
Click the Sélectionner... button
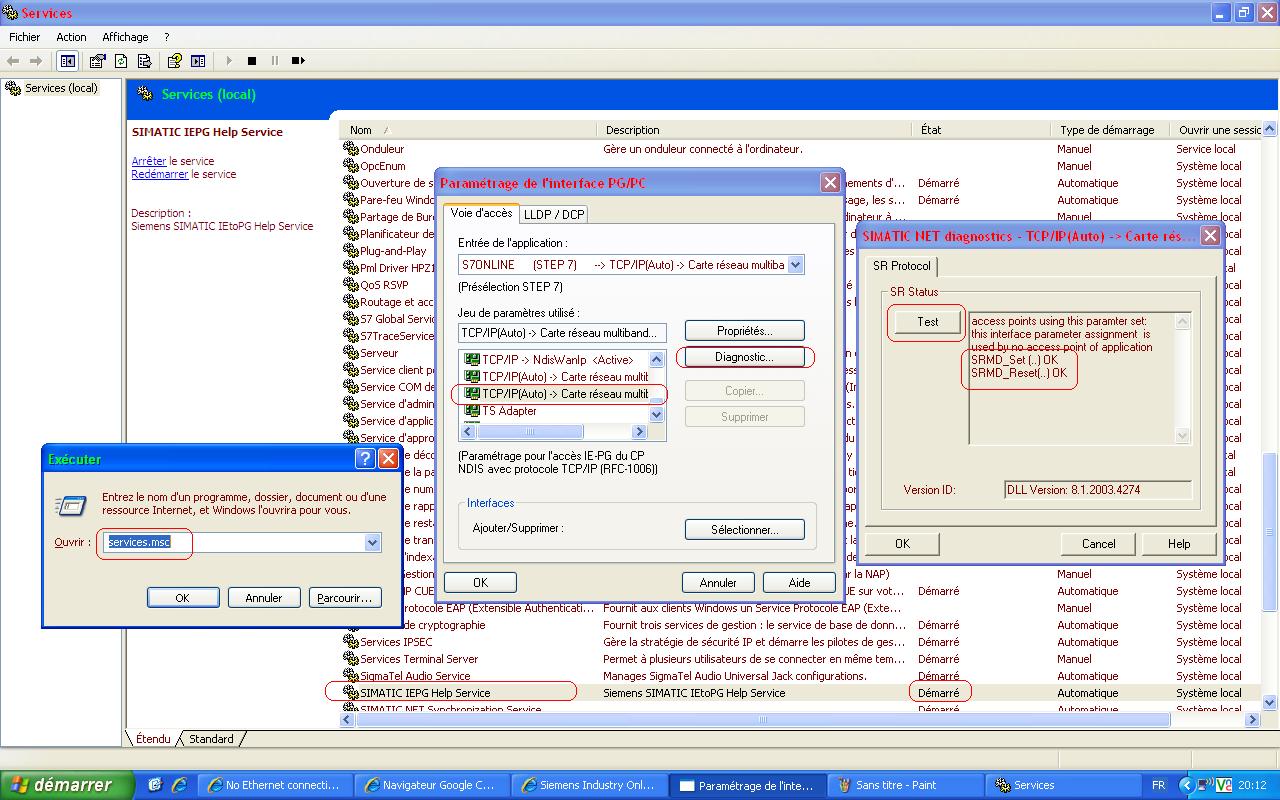pos(745,530)
